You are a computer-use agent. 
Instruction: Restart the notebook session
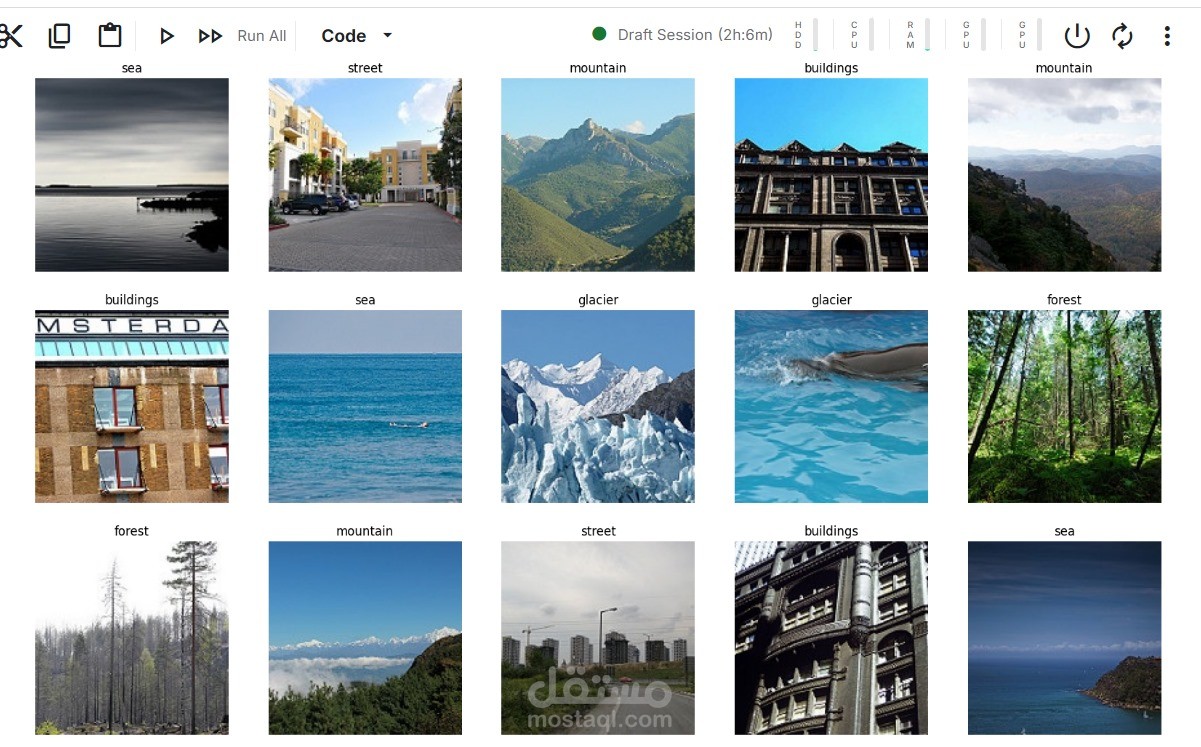point(1122,35)
